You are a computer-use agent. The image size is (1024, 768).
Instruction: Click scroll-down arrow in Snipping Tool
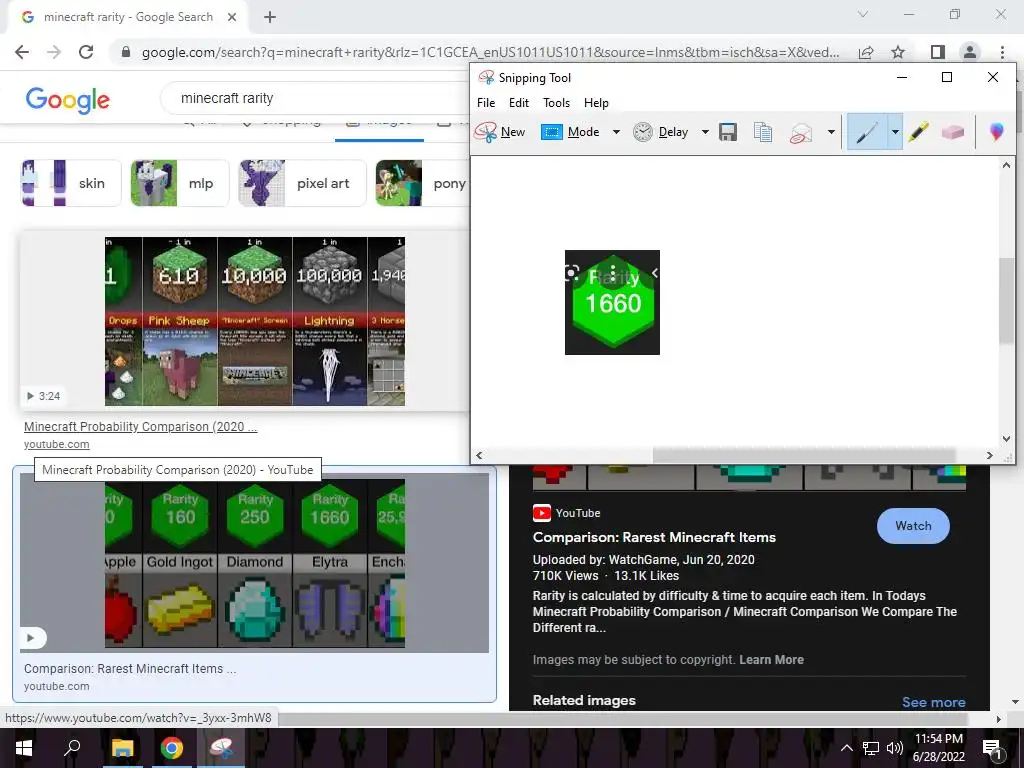(1006, 439)
